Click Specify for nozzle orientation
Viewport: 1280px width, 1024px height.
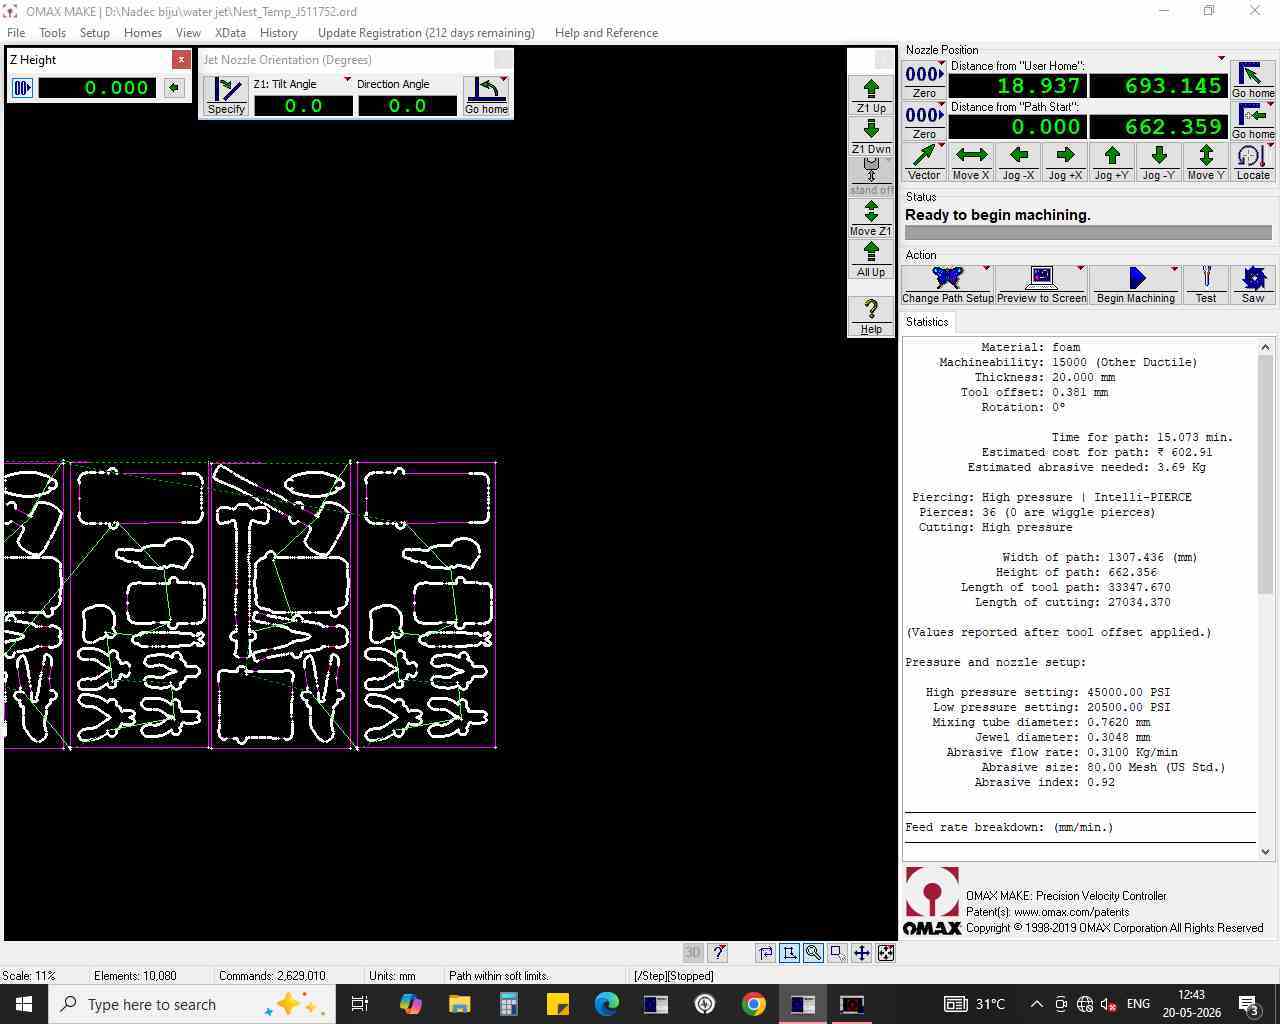click(x=226, y=96)
